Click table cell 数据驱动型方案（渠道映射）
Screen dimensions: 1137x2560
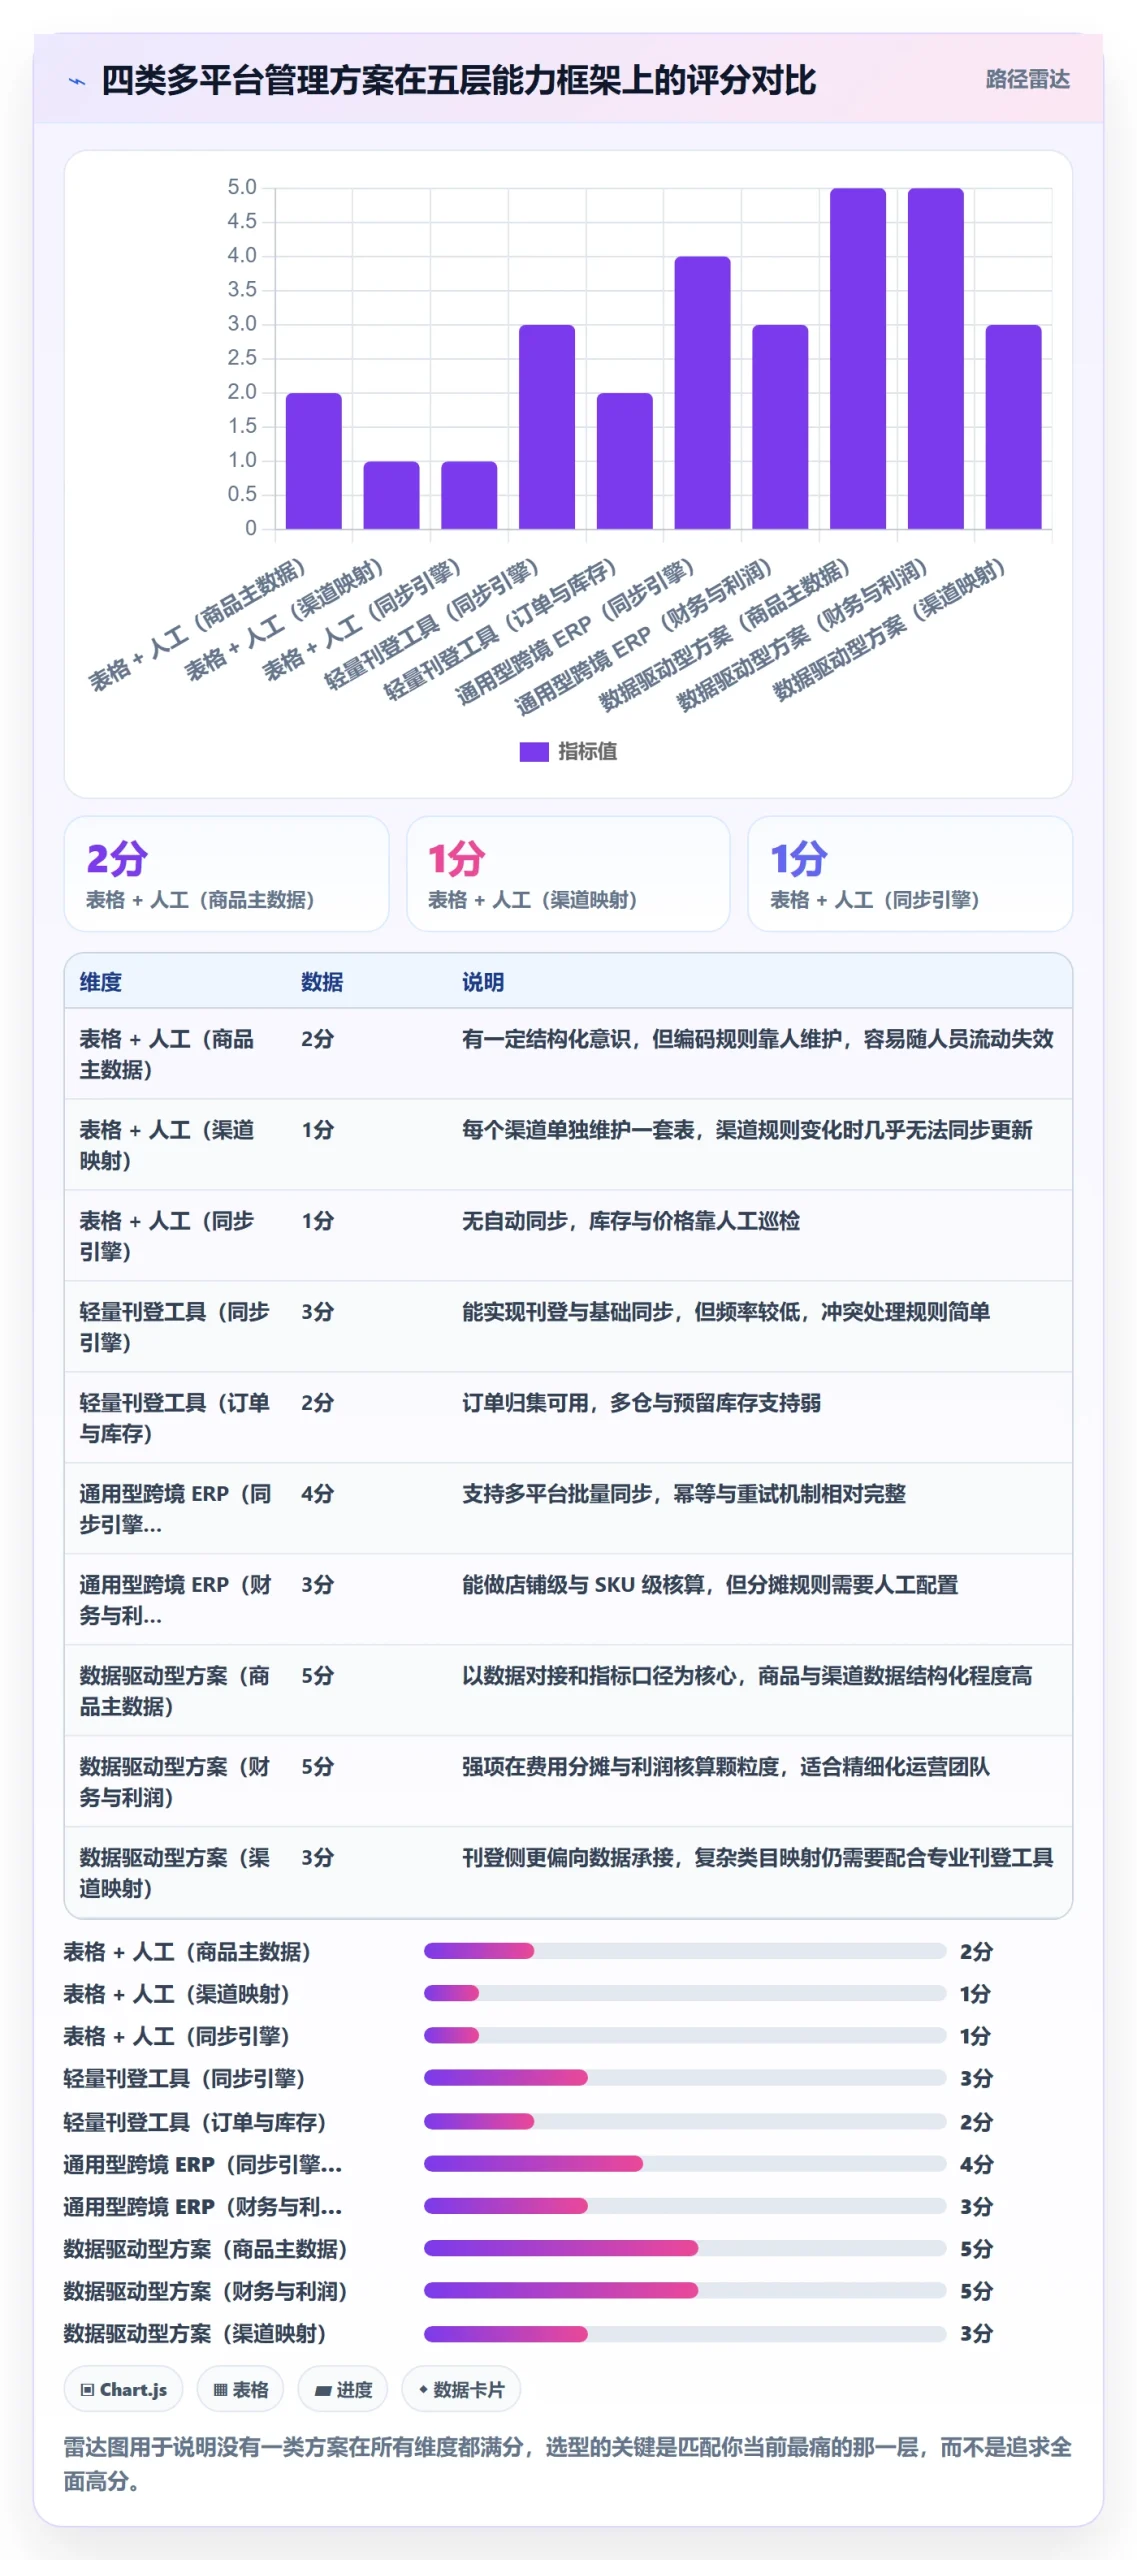pyautogui.click(x=175, y=1872)
